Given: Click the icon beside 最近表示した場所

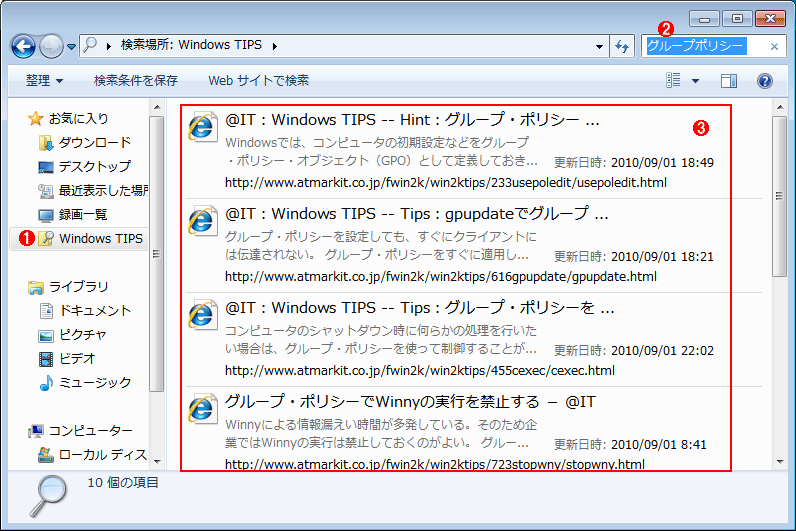Looking at the screenshot, I should pos(46,191).
